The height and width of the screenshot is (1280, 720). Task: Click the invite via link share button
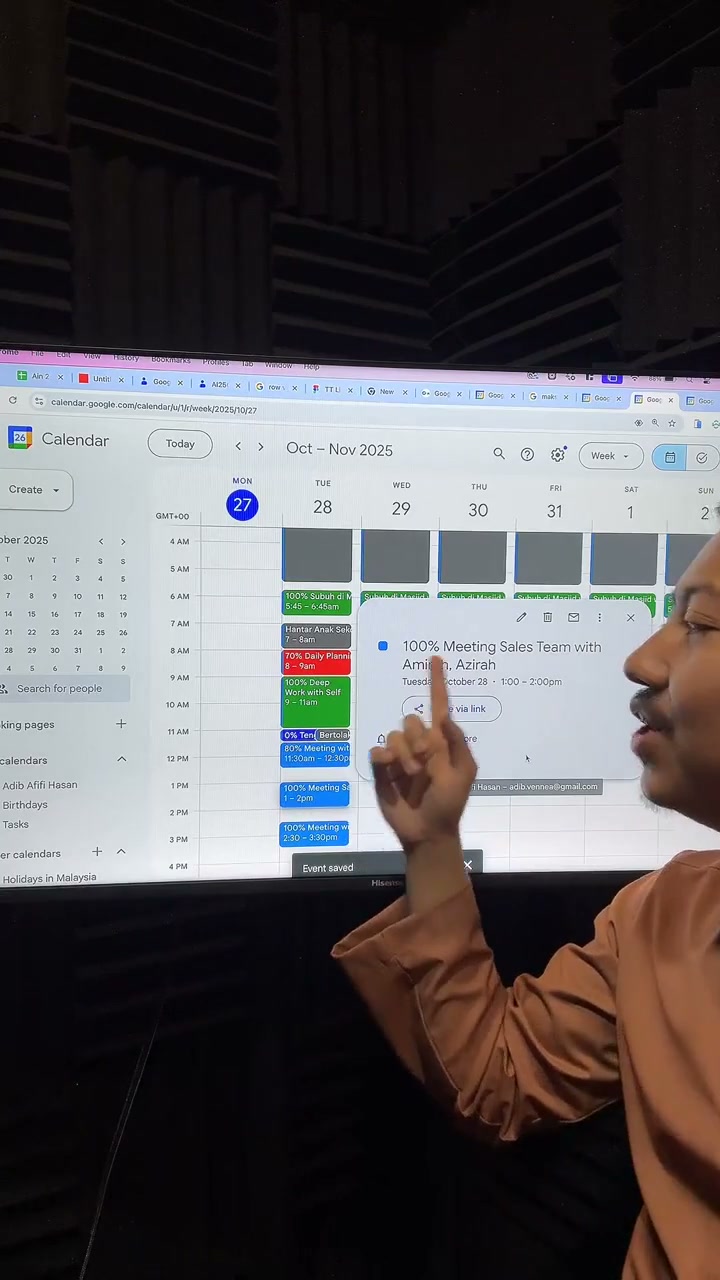click(451, 708)
